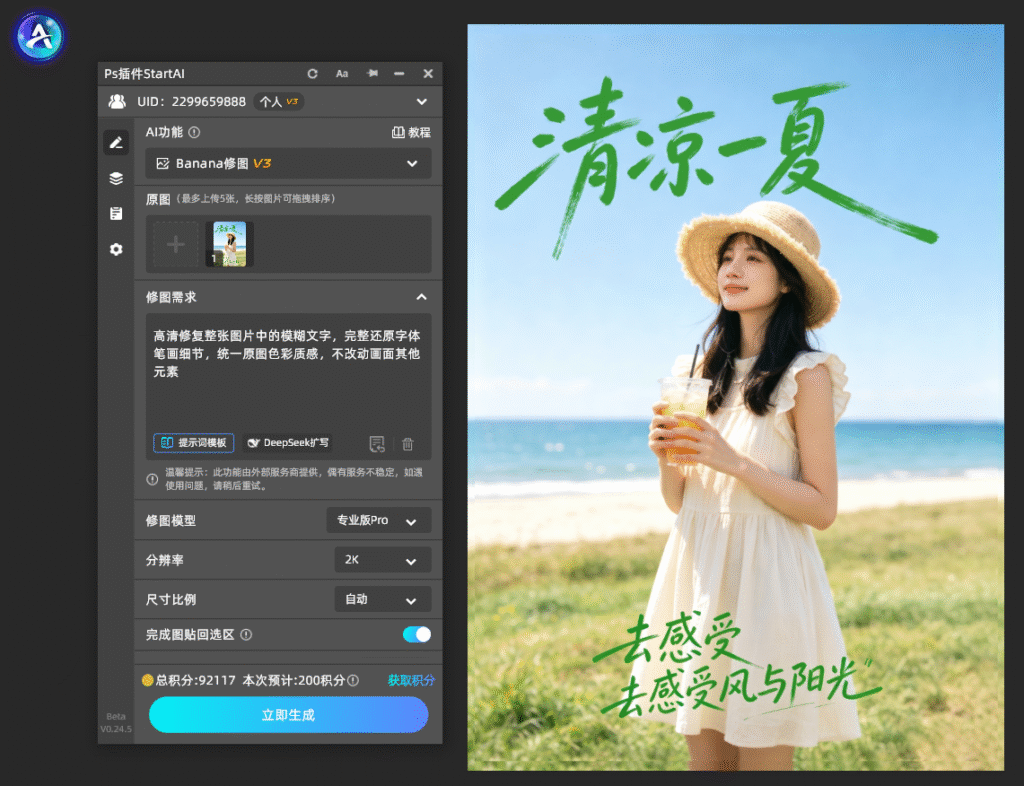This screenshot has height=786, width=1024.
Task: Click the beach poster canvas image
Action: click(735, 398)
